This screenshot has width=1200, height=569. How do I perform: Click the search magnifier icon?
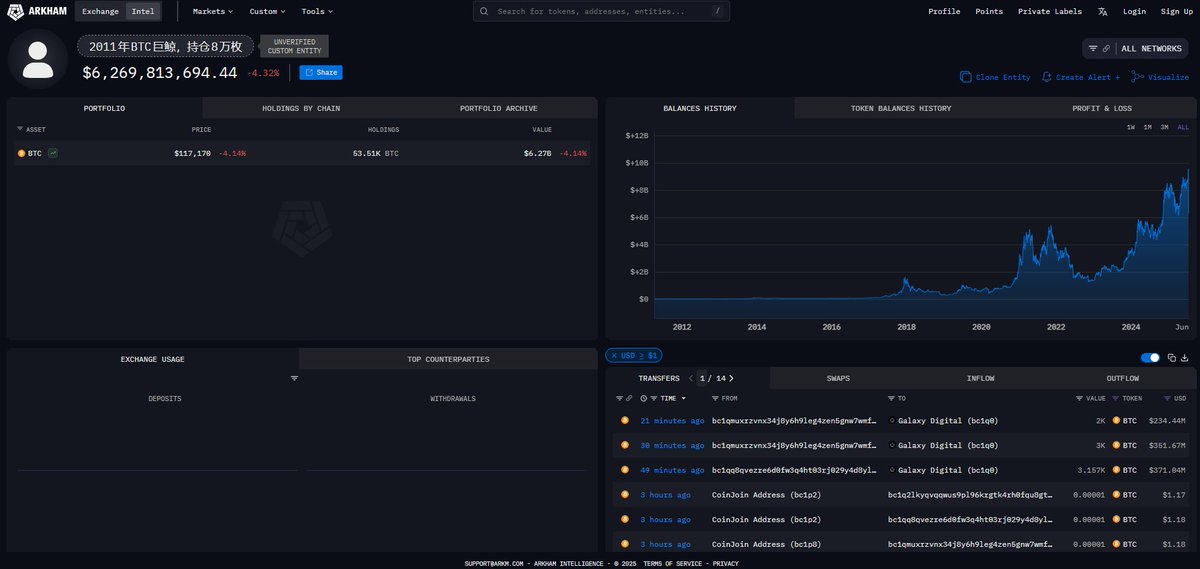tap(485, 11)
